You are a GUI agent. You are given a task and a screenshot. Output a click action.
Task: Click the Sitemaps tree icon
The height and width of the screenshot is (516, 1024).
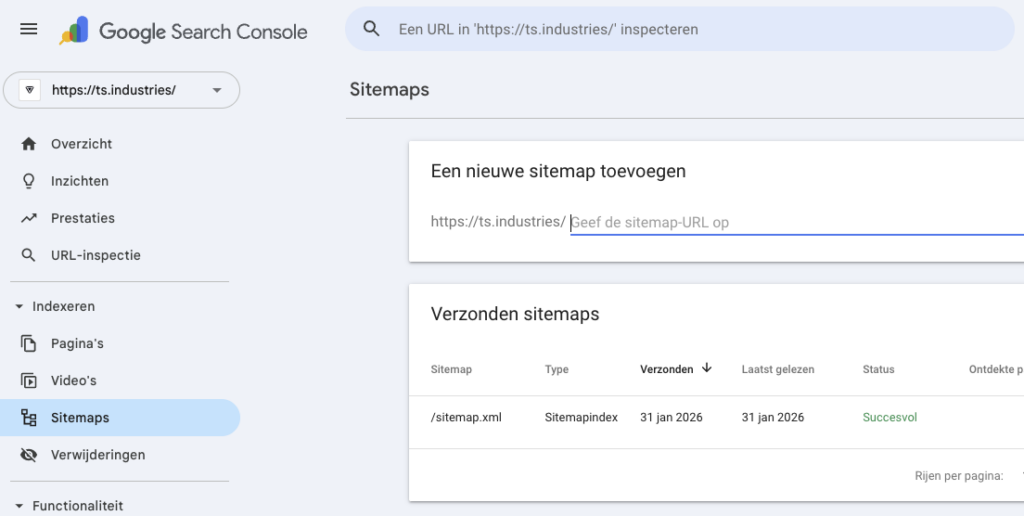[x=29, y=418]
